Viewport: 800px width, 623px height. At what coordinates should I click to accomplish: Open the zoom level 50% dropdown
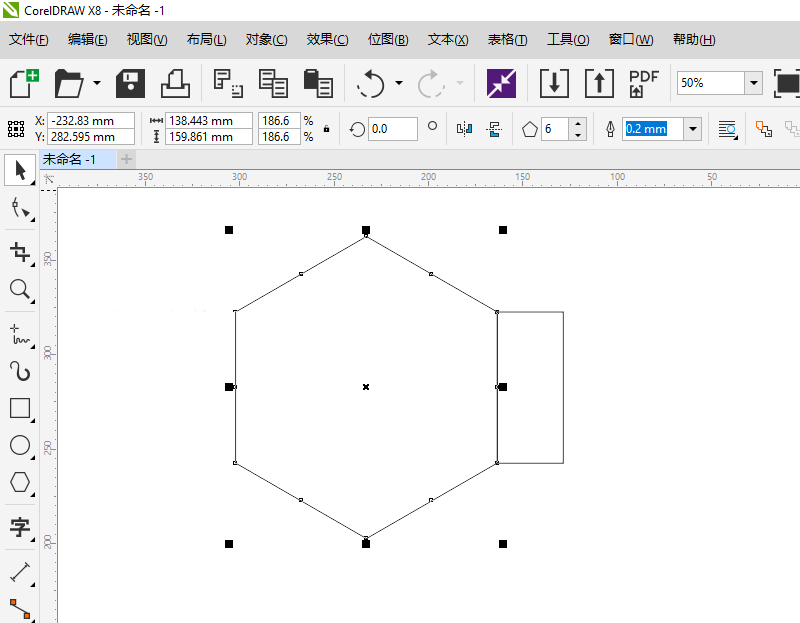(x=753, y=83)
